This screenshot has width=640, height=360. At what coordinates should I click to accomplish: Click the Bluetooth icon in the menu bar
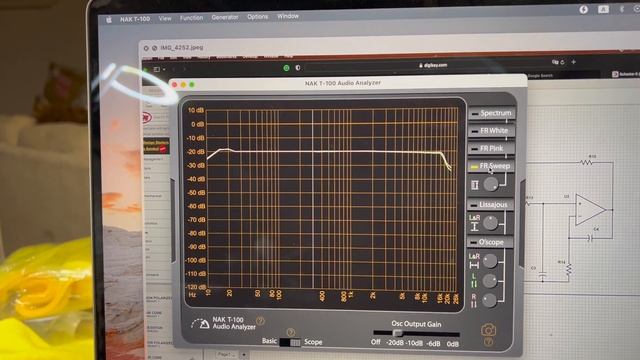coord(622,9)
